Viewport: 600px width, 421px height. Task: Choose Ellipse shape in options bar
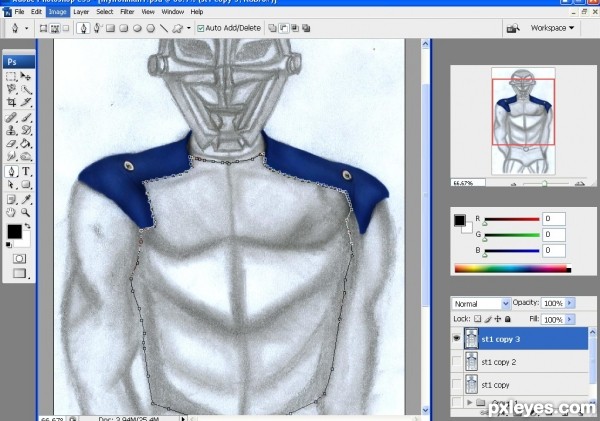tap(137, 28)
